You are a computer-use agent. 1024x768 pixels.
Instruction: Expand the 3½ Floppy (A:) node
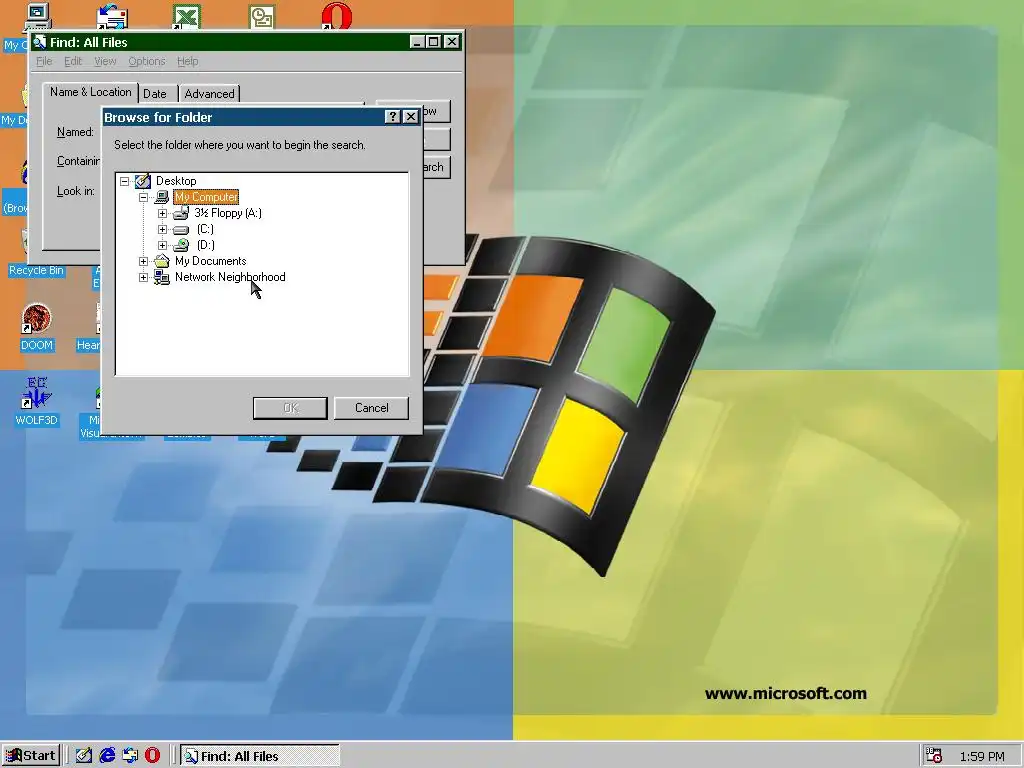point(162,213)
